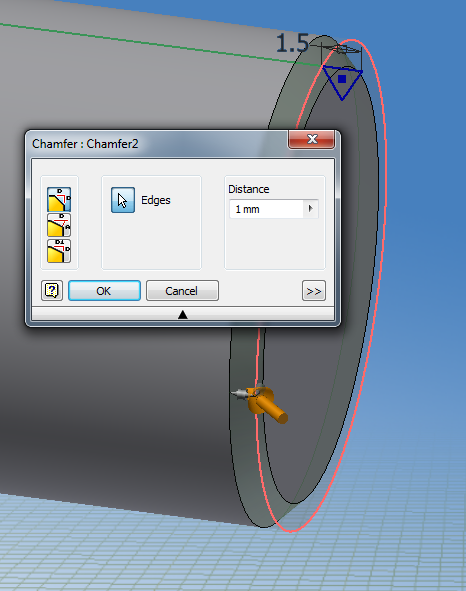Cancel the Chamfer2 dialog
This screenshot has width=466, height=591.
coord(182,291)
